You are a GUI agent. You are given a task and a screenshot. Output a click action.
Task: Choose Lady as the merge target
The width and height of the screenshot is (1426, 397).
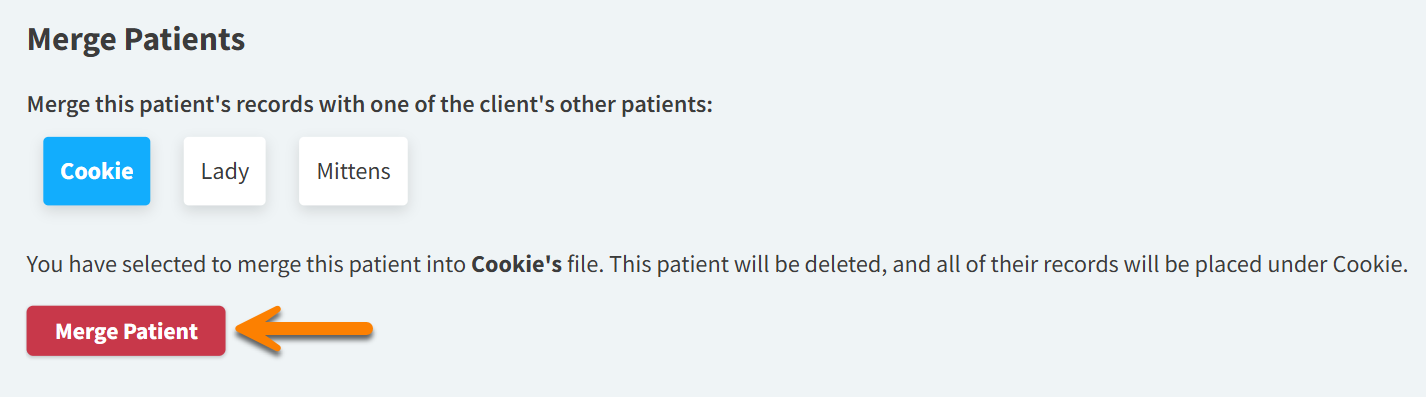pos(224,171)
